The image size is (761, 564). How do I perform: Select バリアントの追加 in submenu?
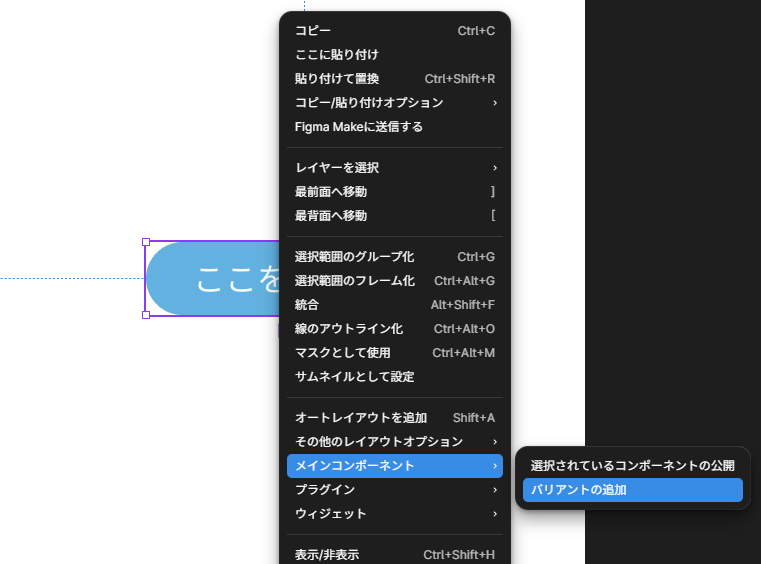pos(632,490)
